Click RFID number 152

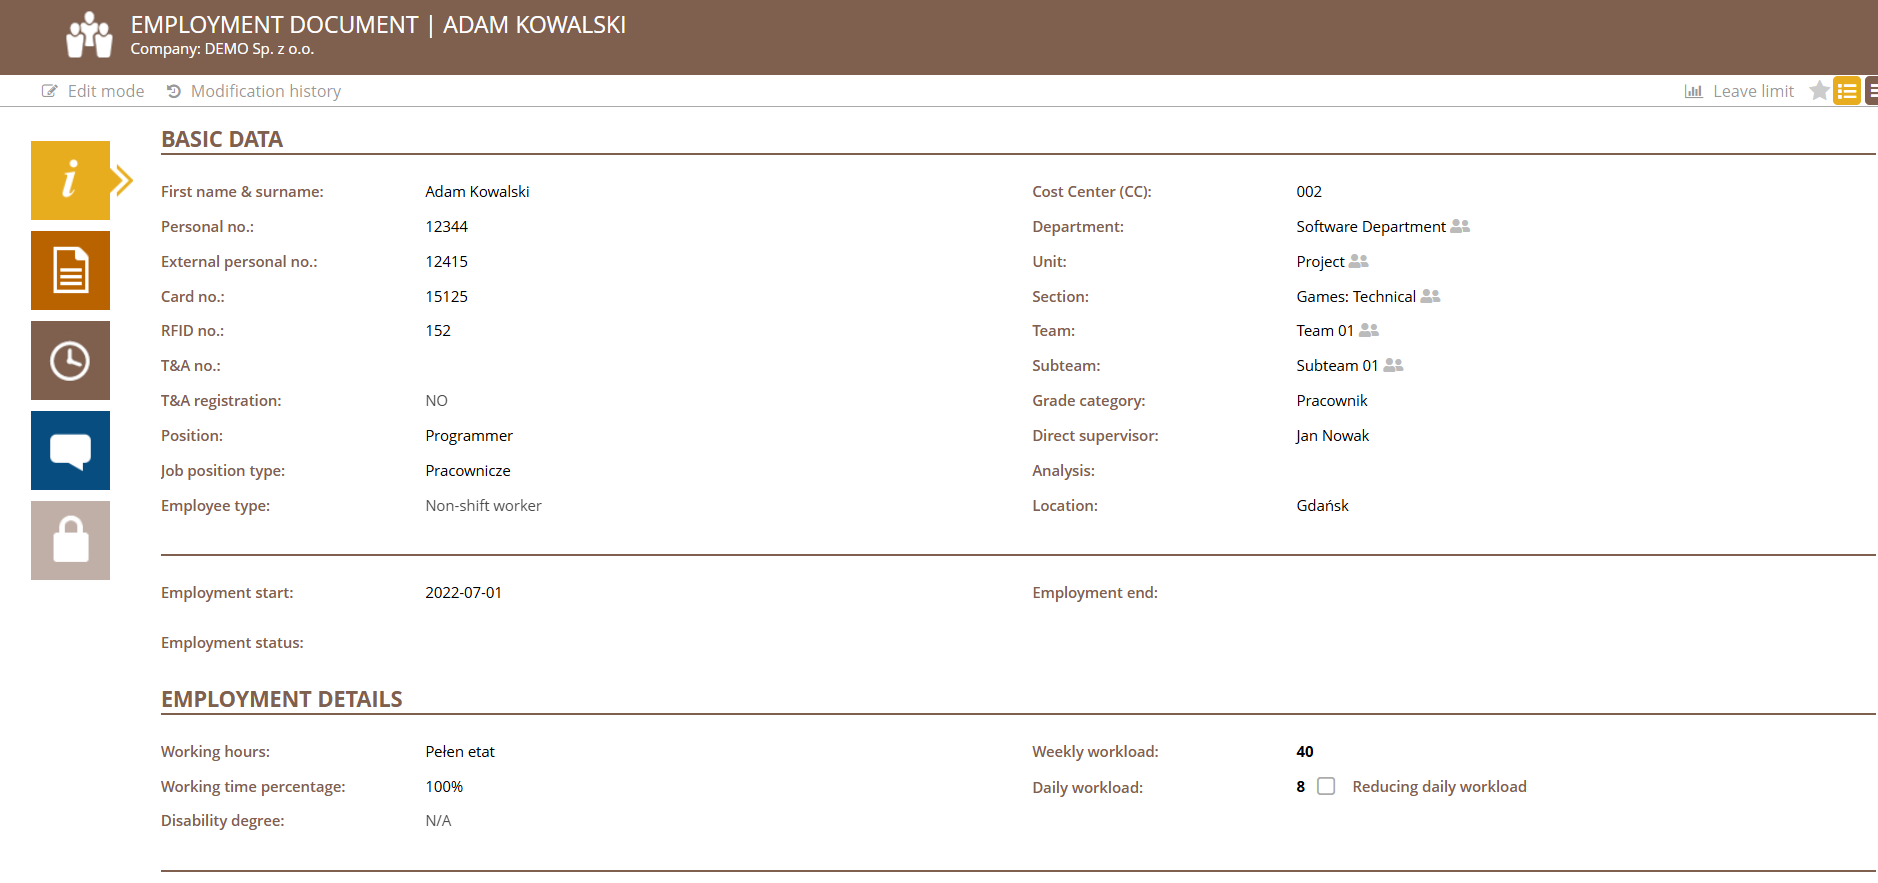point(438,330)
